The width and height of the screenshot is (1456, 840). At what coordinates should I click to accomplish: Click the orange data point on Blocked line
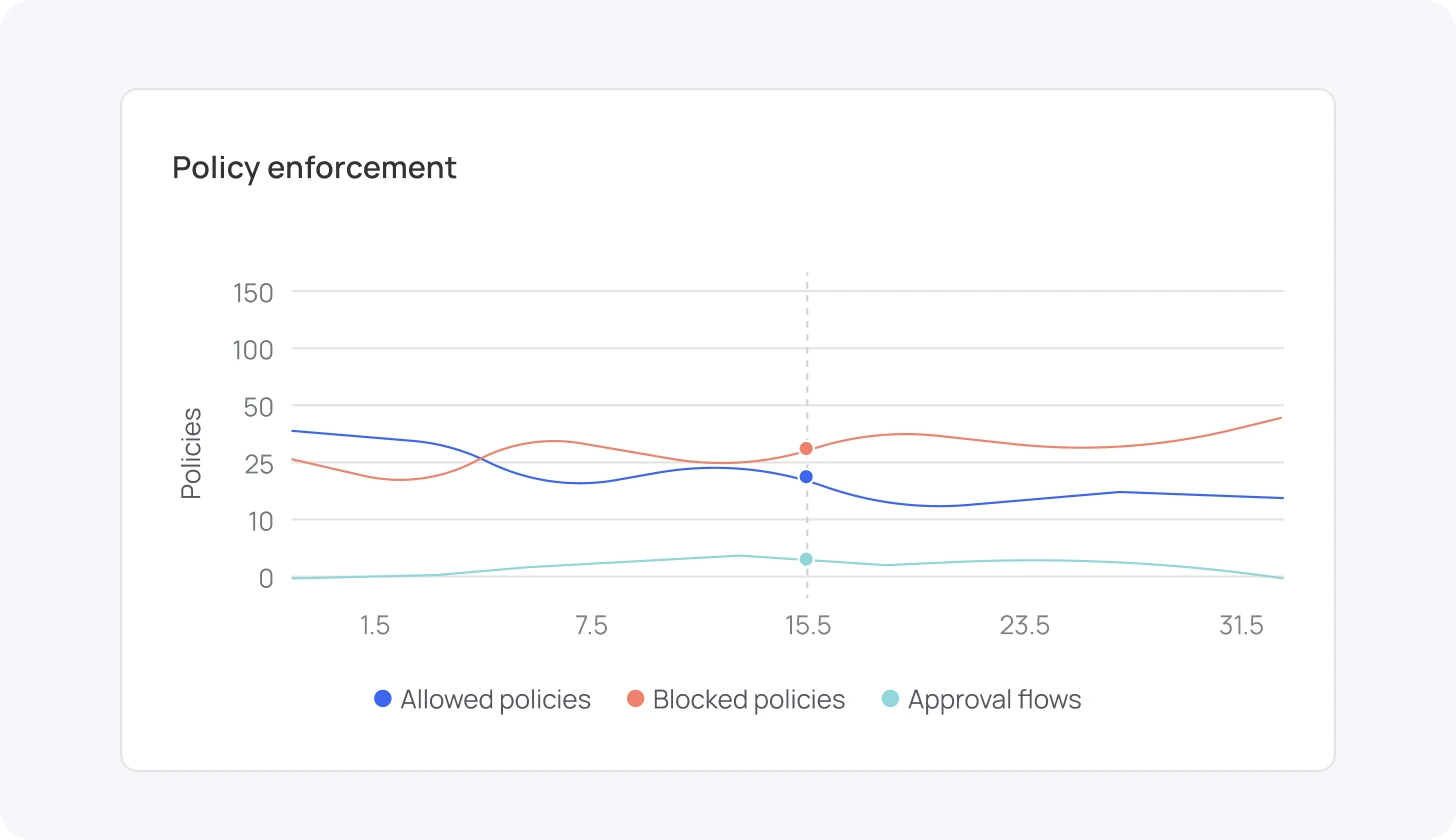pyautogui.click(x=806, y=449)
